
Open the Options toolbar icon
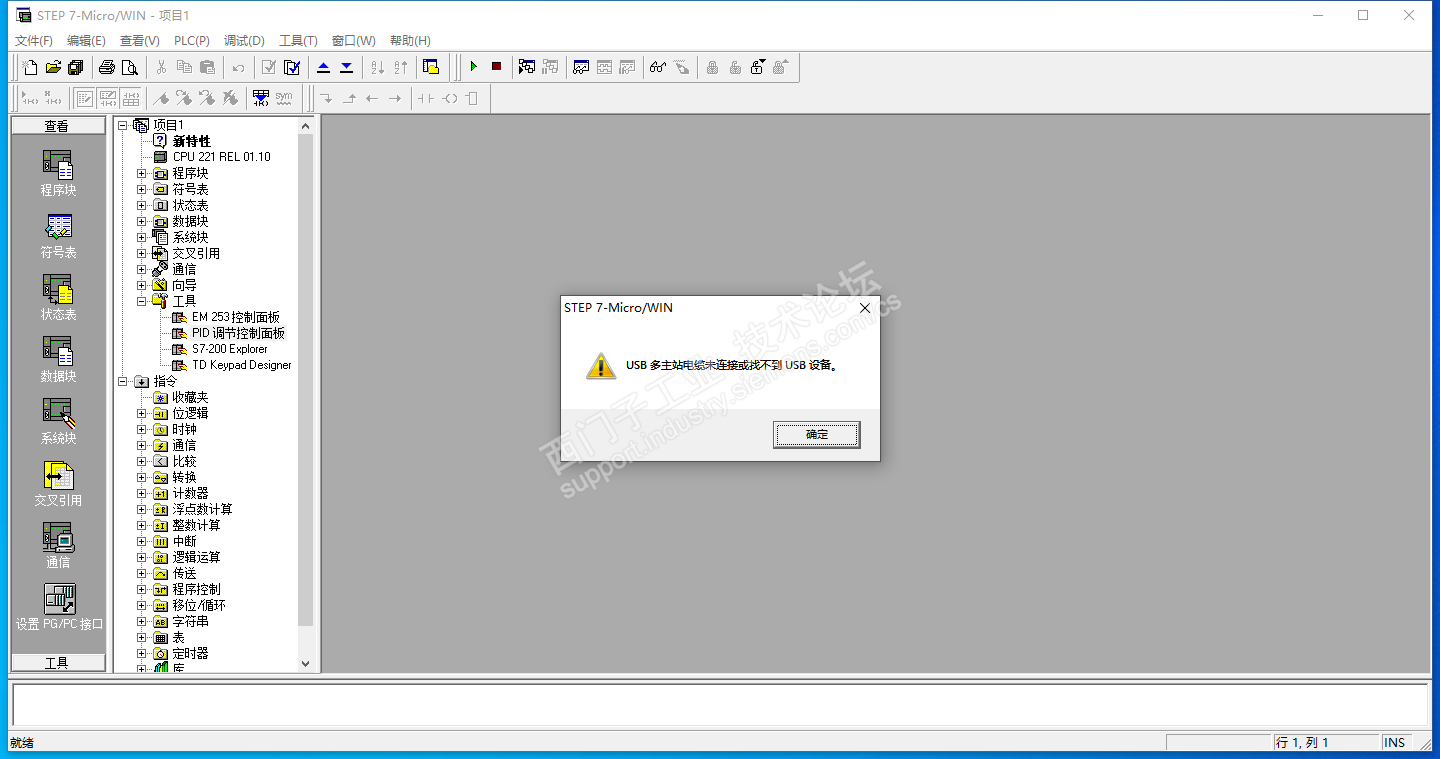pos(431,67)
